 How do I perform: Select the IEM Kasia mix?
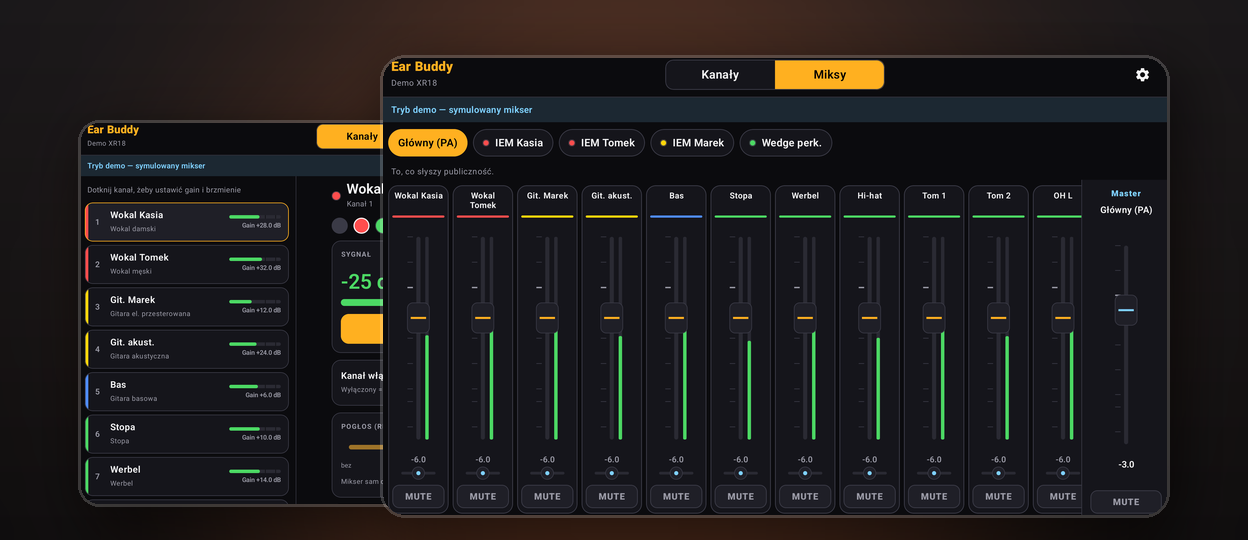pyautogui.click(x=512, y=143)
